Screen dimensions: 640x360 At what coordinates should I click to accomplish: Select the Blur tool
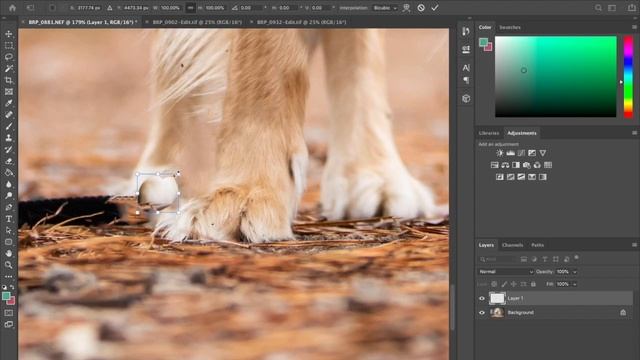(9, 184)
